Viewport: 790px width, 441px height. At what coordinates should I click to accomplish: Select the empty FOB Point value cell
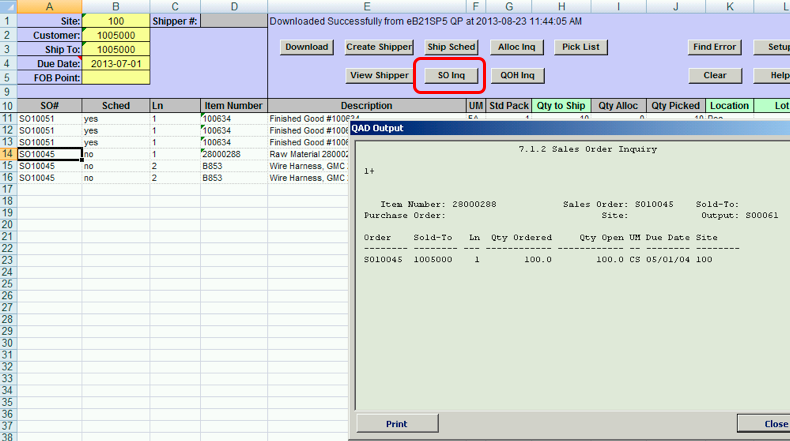tap(116, 78)
